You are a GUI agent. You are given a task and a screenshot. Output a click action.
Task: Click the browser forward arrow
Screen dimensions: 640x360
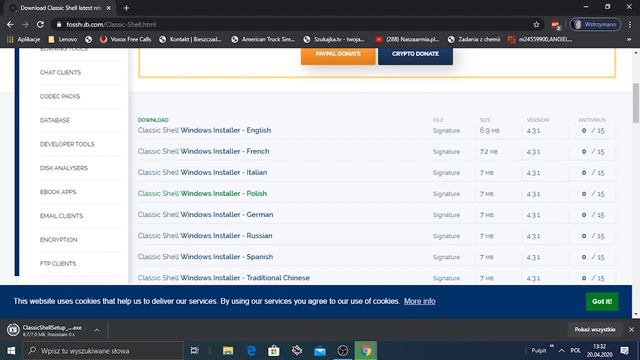click(x=25, y=24)
